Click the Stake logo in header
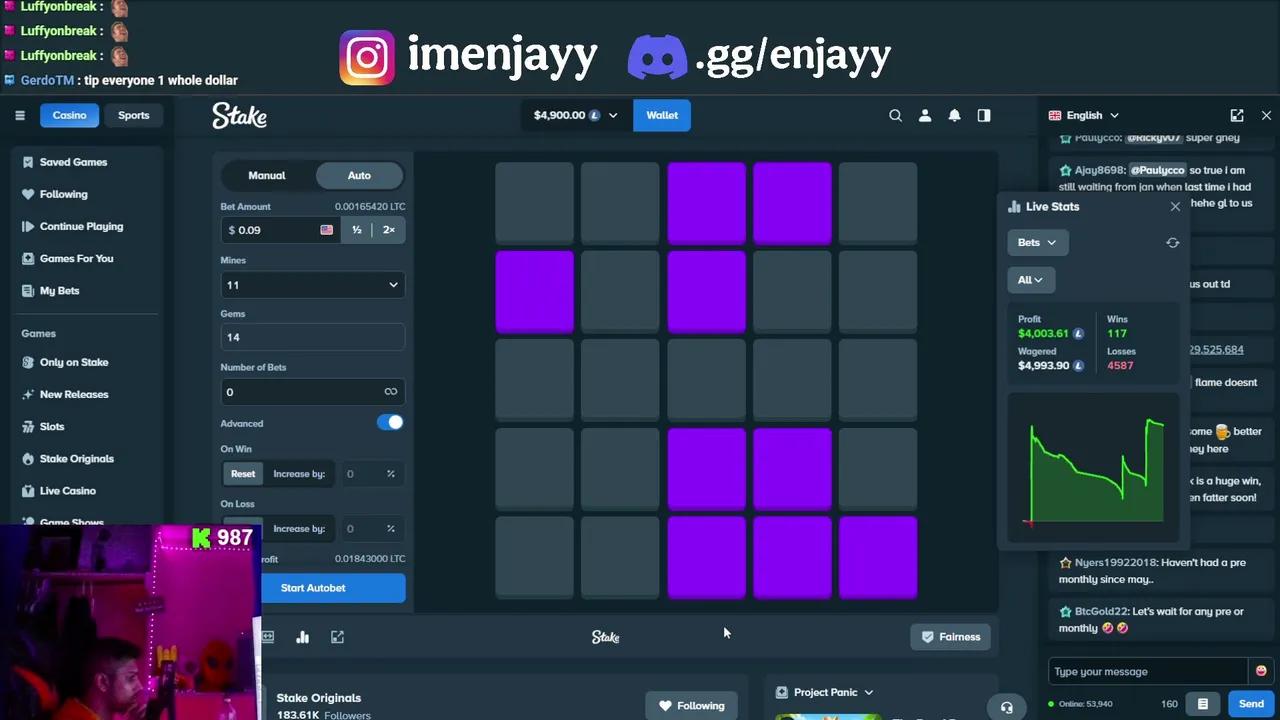Screen dimensions: 1280x720 (x=239, y=116)
